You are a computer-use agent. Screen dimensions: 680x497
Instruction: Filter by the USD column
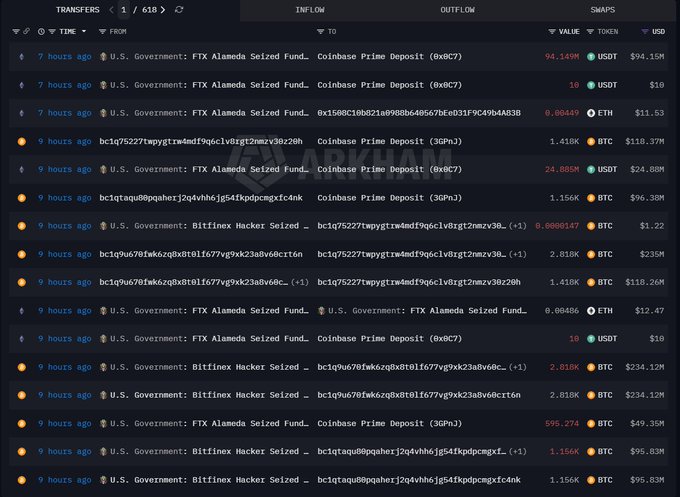point(645,32)
